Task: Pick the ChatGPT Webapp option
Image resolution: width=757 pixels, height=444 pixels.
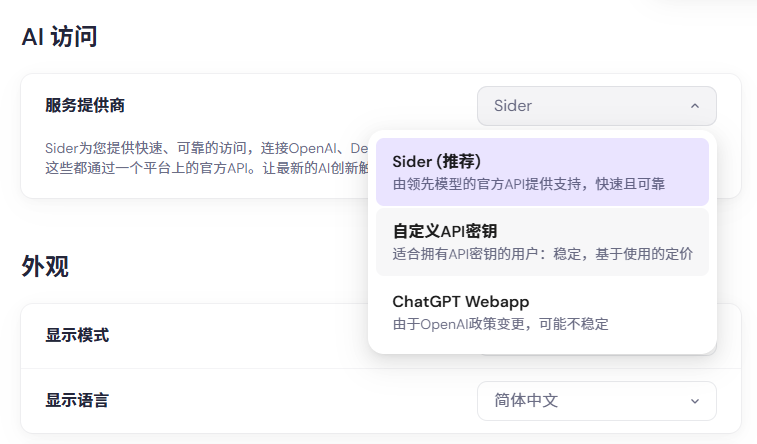Action: click(x=542, y=312)
